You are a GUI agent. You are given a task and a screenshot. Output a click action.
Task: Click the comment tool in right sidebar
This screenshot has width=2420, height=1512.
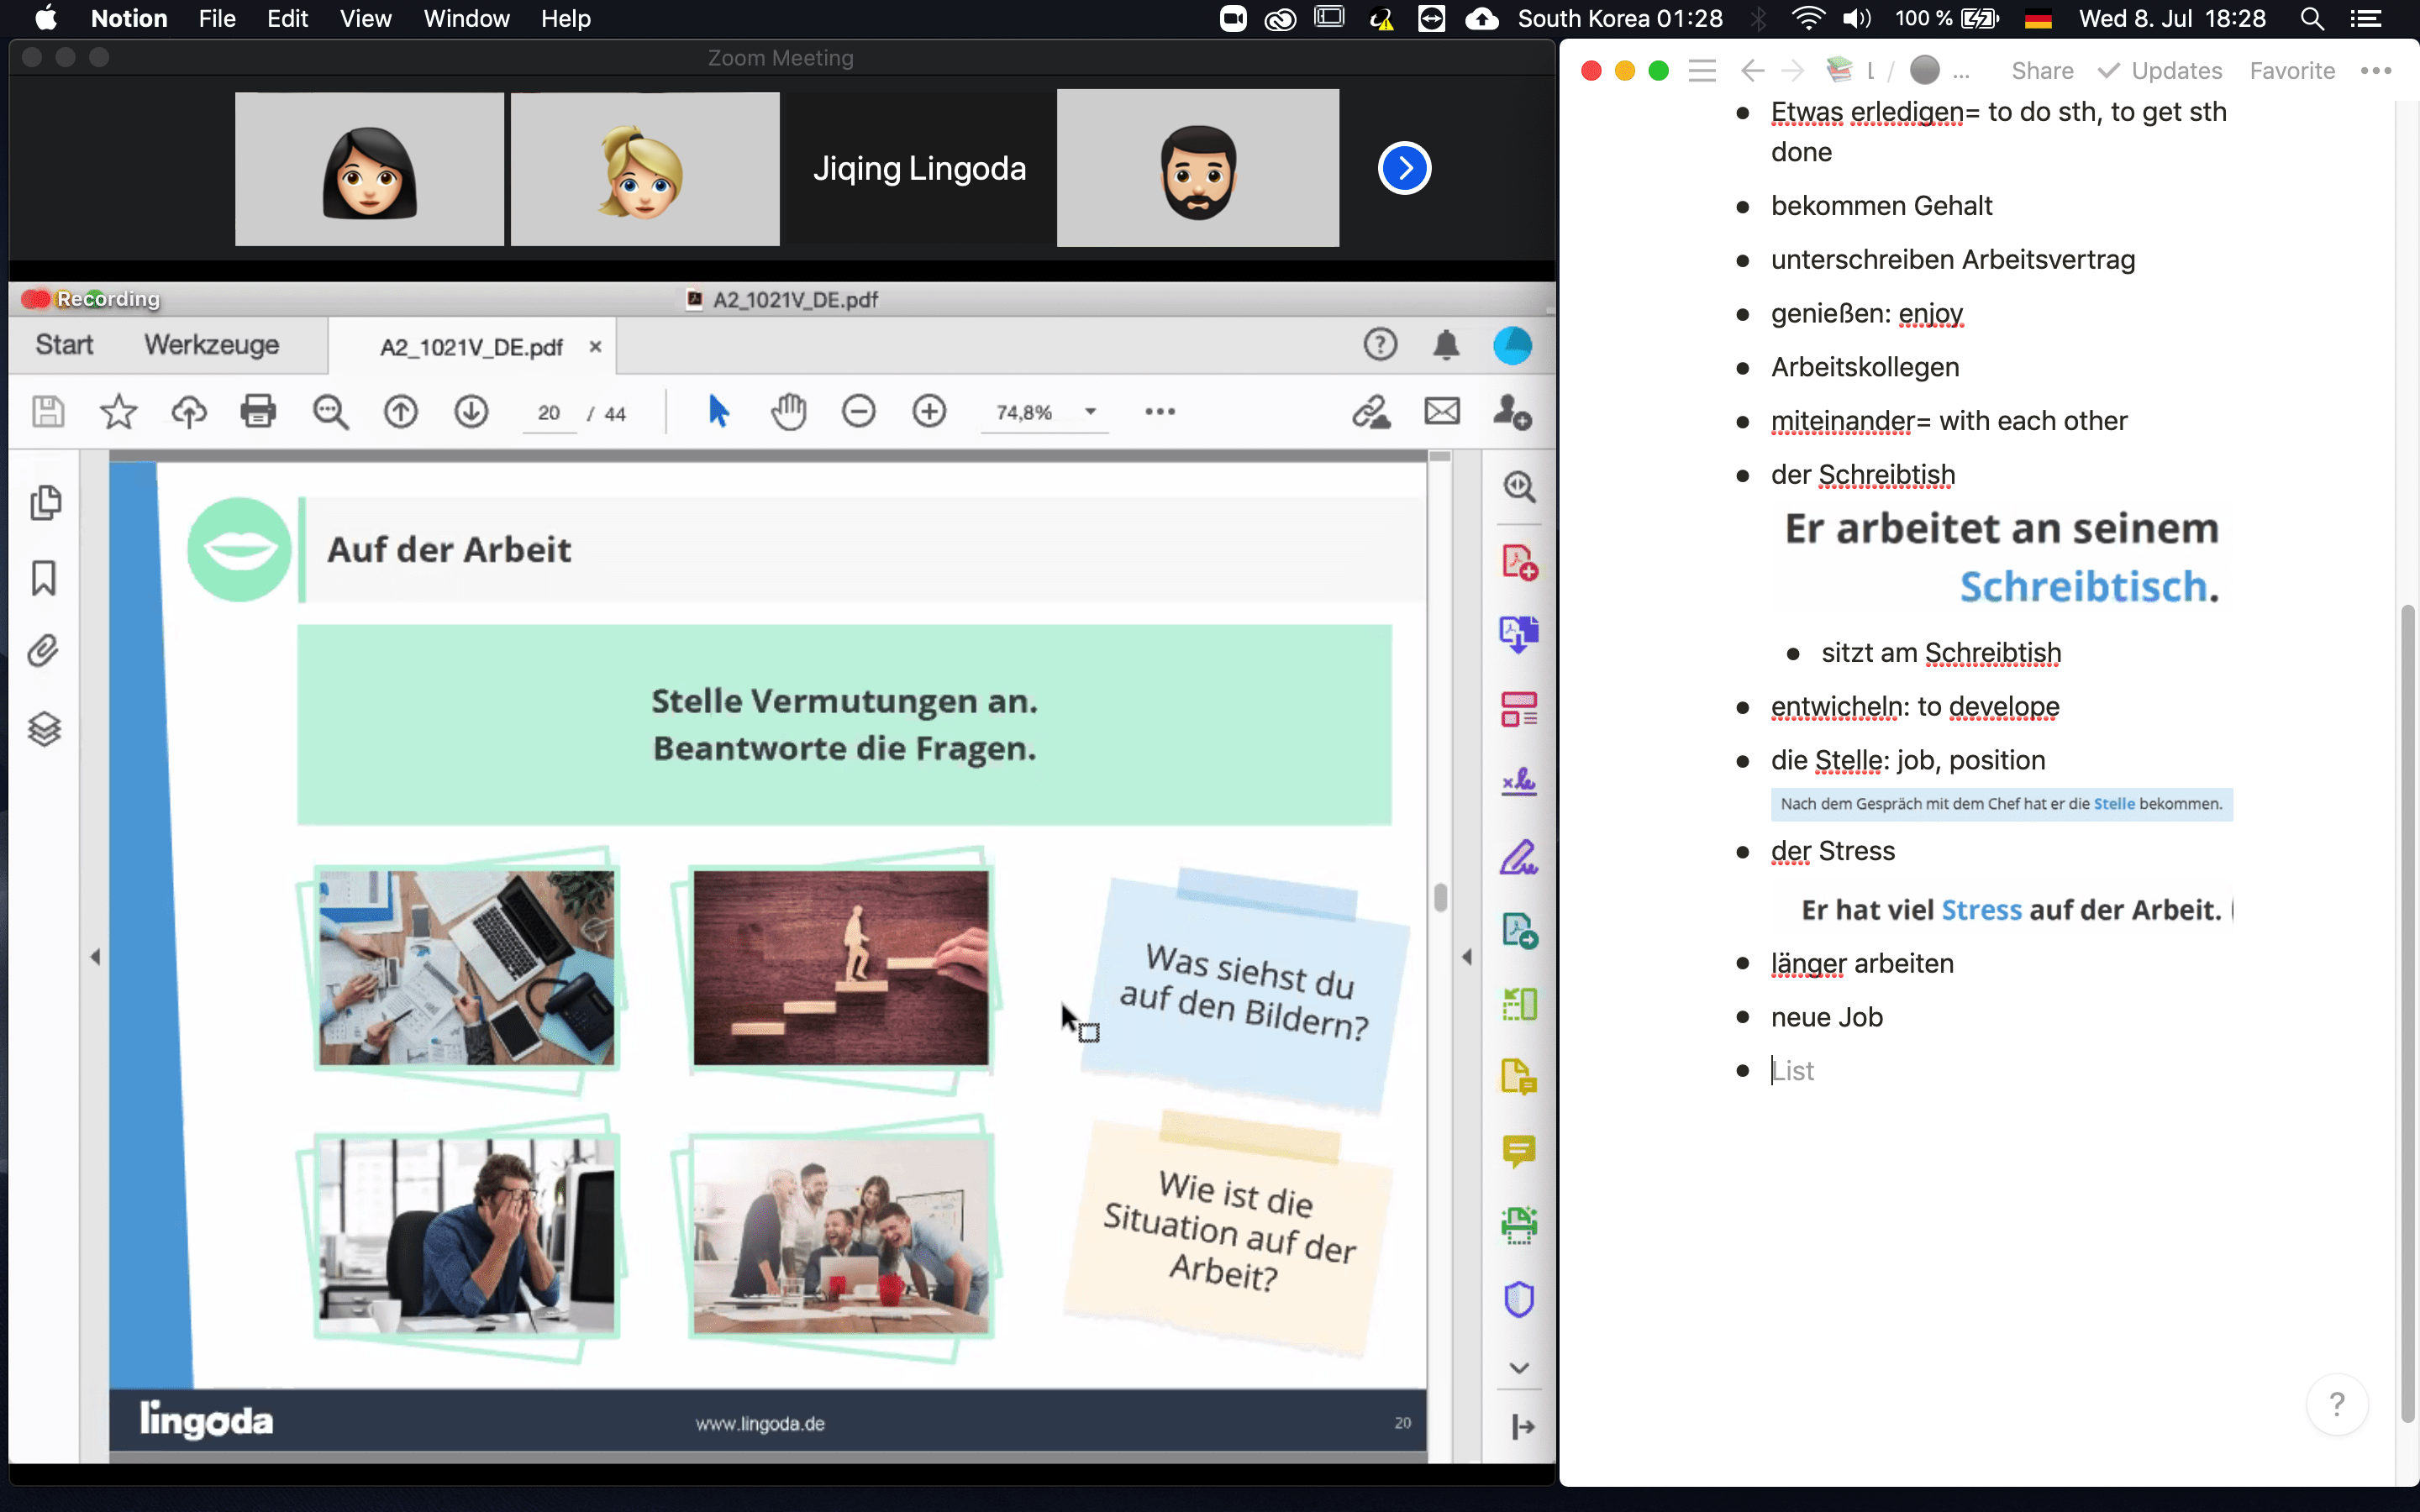1518,1151
